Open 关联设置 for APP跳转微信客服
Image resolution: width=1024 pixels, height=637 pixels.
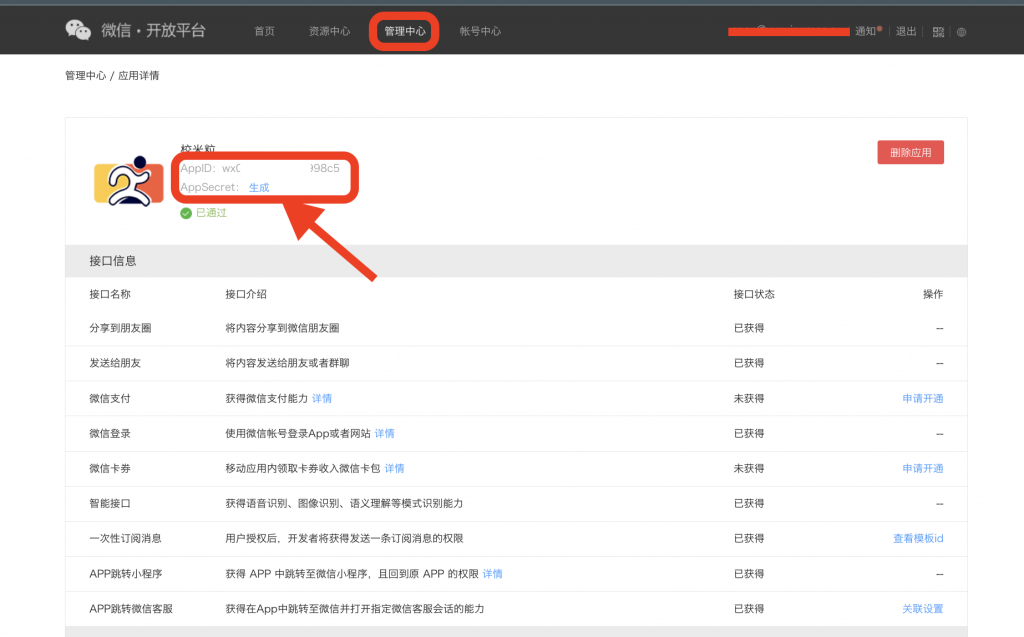pos(922,608)
